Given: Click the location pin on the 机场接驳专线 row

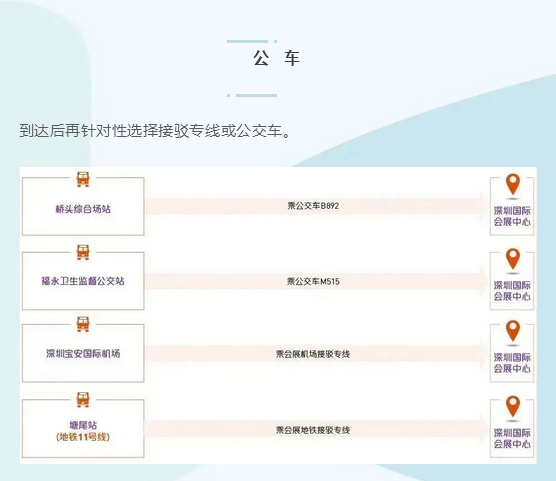Looking at the screenshot, I should click(x=513, y=331).
